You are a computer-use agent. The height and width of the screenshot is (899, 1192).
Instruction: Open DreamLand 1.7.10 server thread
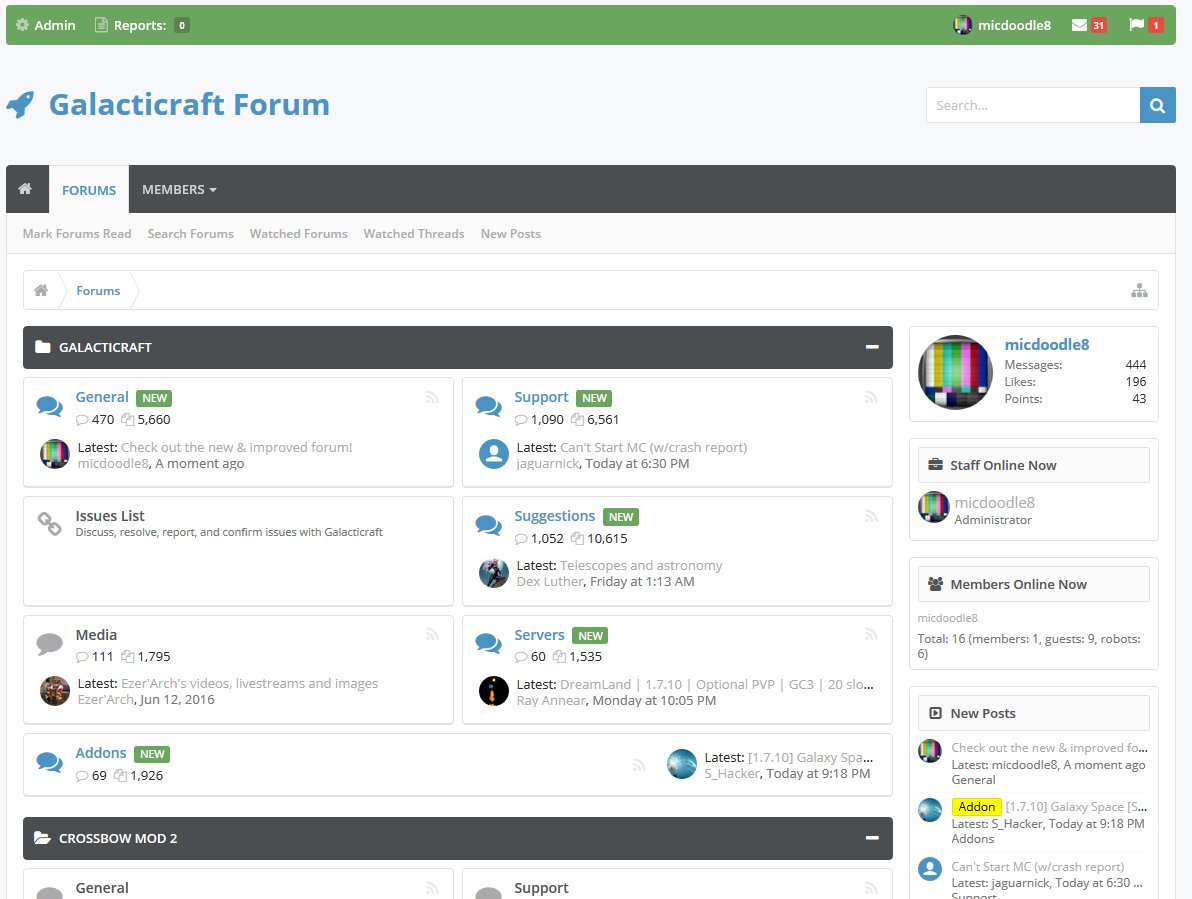(717, 684)
